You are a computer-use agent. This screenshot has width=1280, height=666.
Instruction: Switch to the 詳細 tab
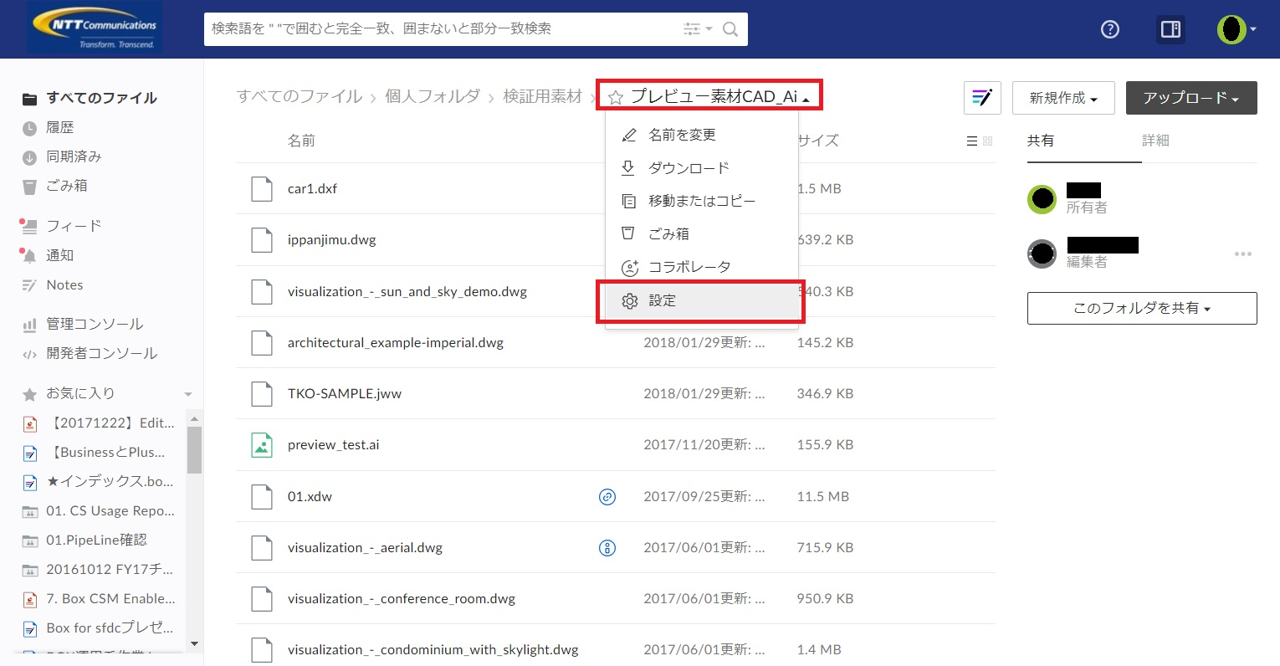coord(1155,141)
